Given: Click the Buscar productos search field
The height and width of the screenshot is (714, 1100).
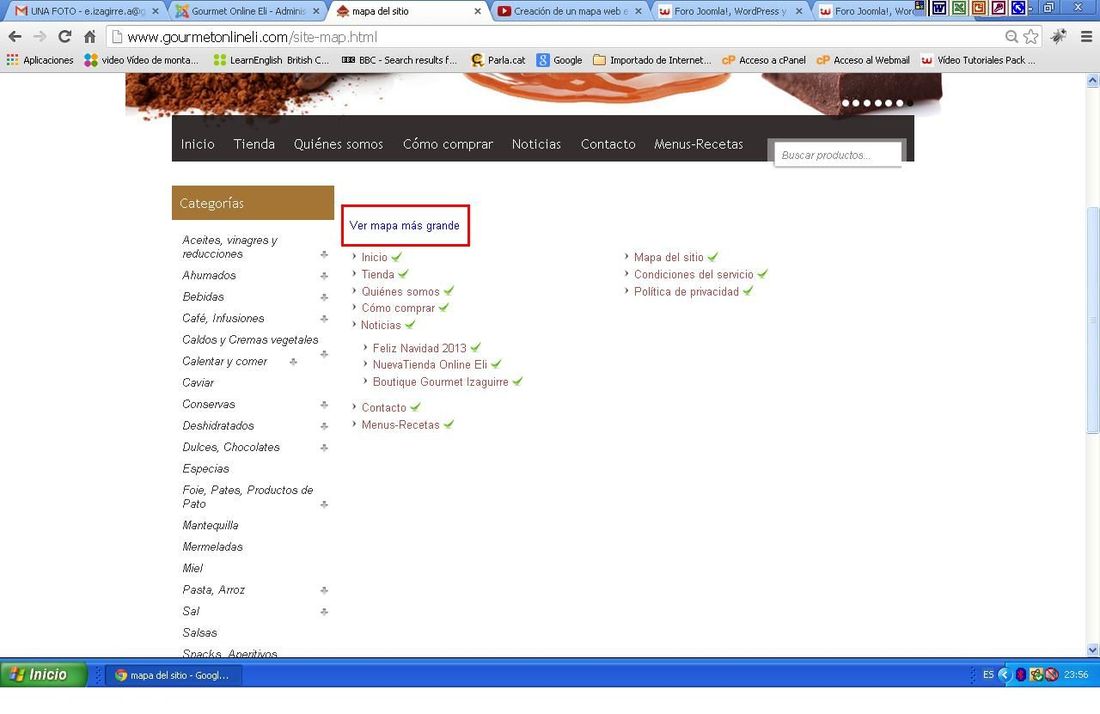Looking at the screenshot, I should (838, 155).
